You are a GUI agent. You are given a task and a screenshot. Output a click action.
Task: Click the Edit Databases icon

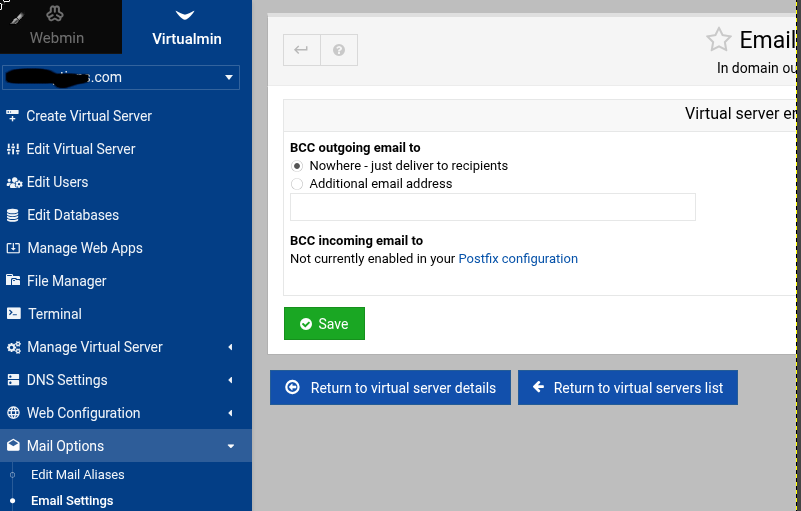pos(13,215)
